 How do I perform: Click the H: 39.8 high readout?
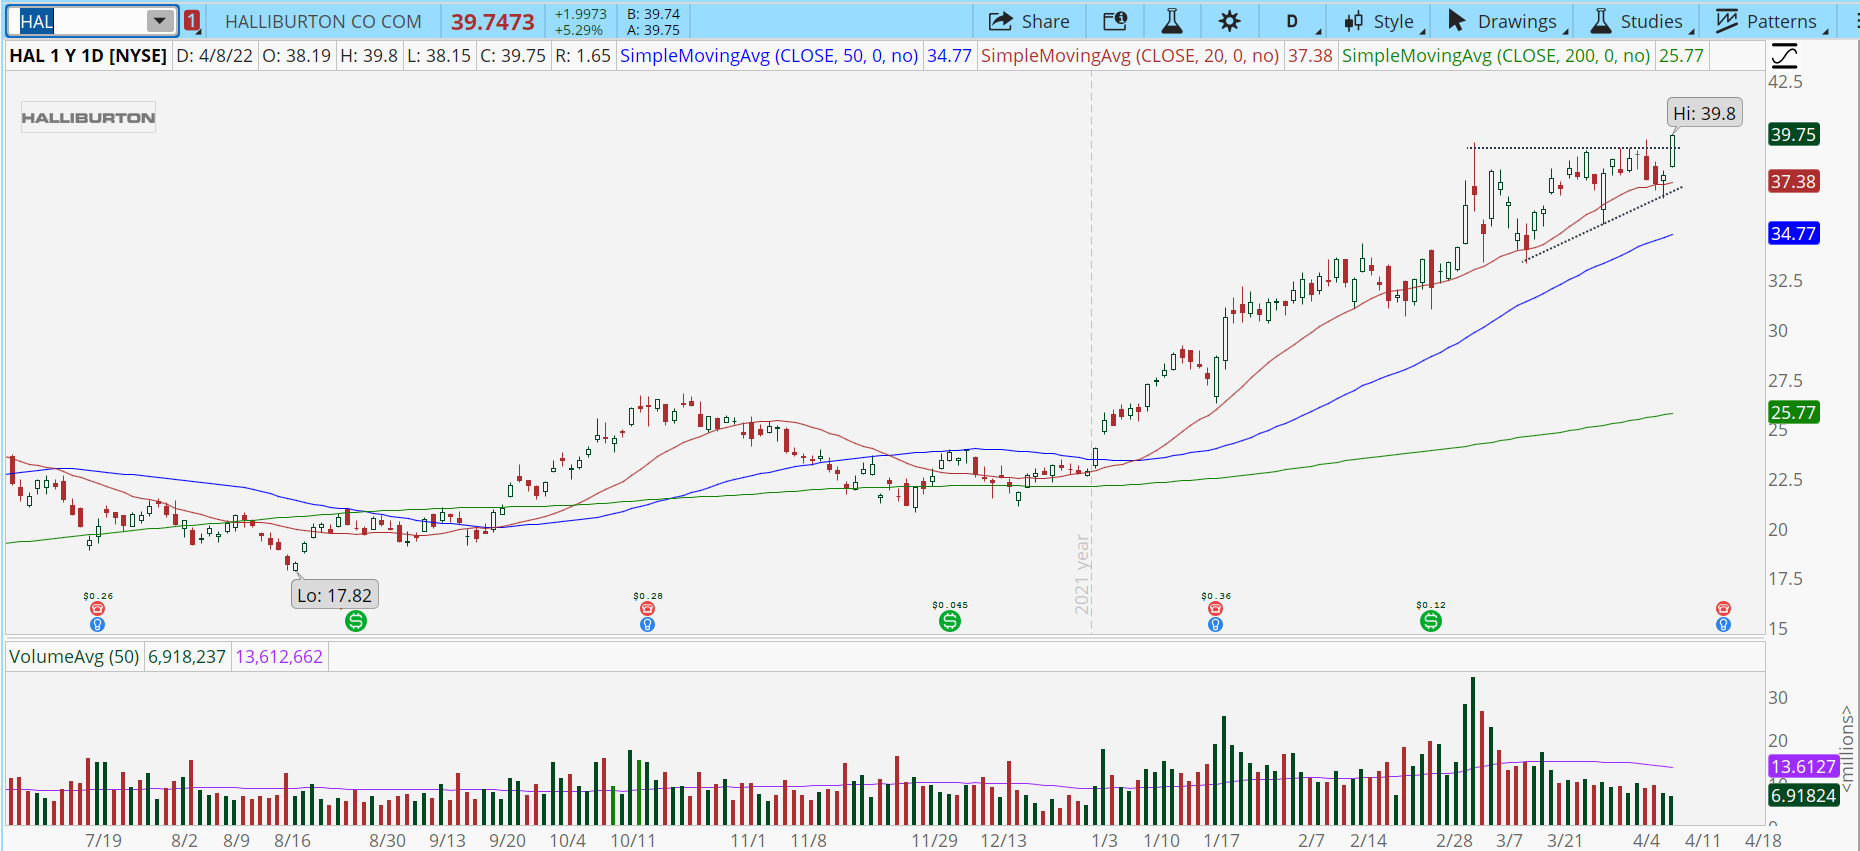pyautogui.click(x=369, y=56)
